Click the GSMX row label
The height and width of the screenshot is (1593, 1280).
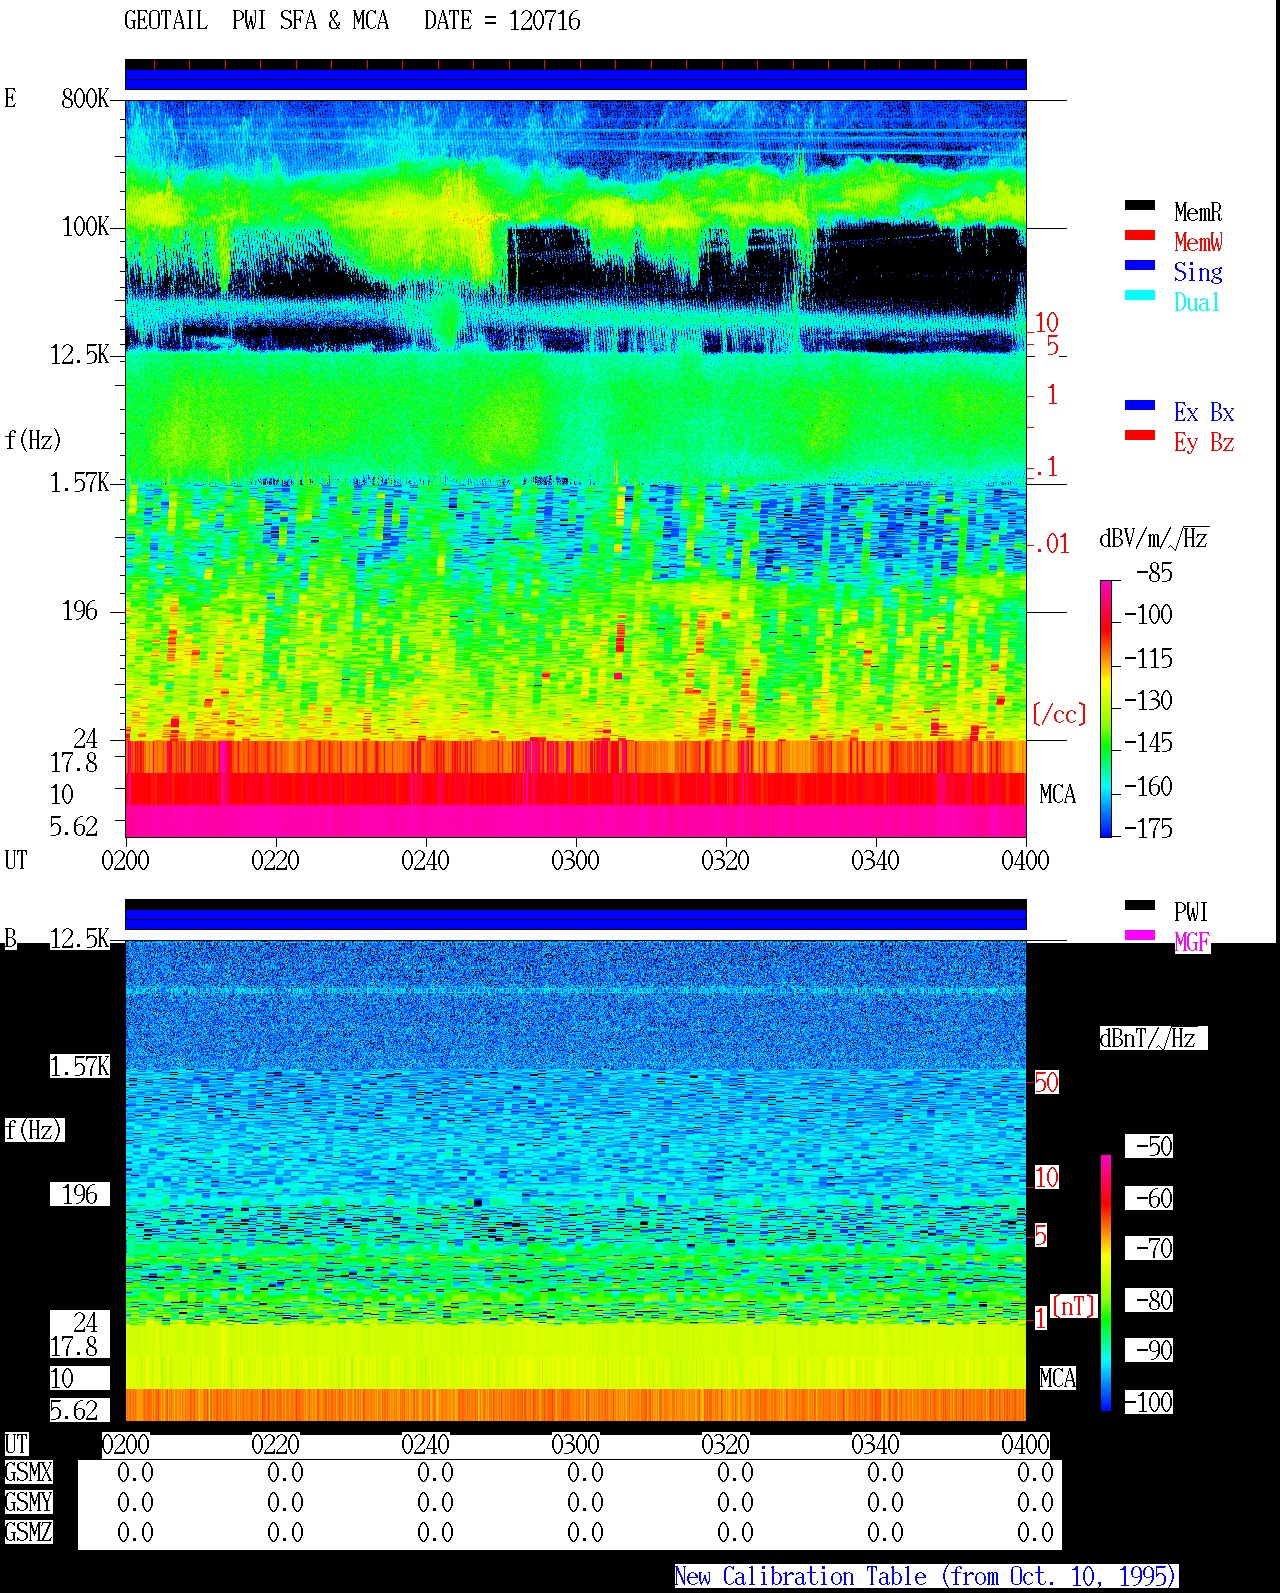(28, 1473)
